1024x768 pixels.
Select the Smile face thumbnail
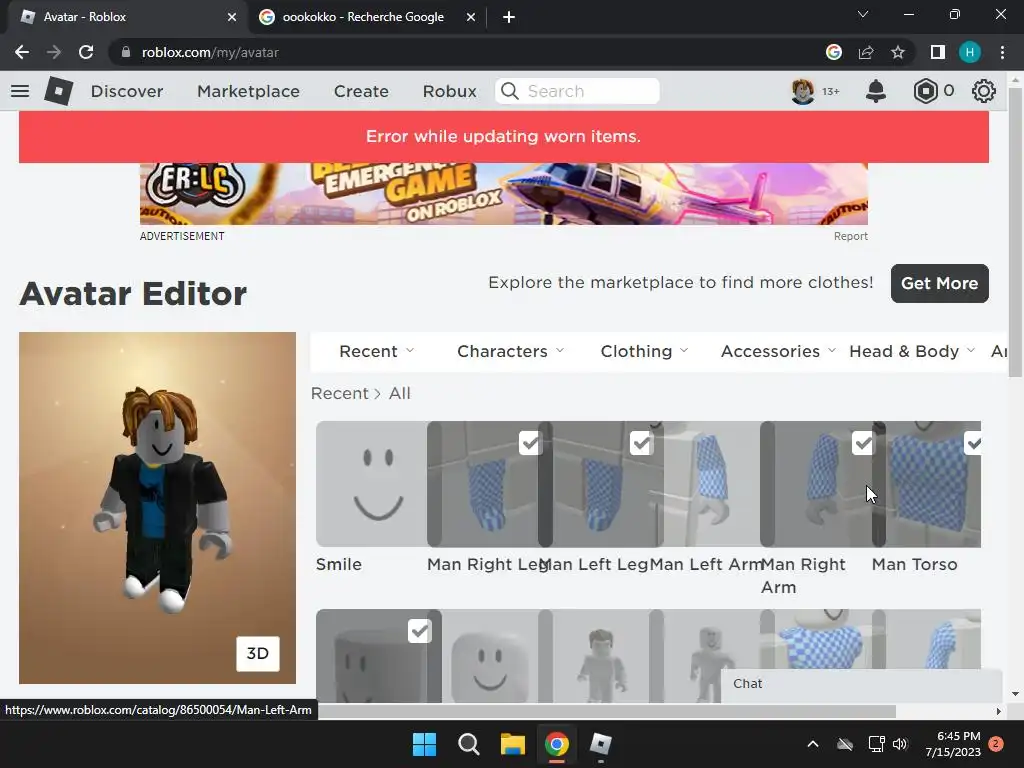coord(371,484)
